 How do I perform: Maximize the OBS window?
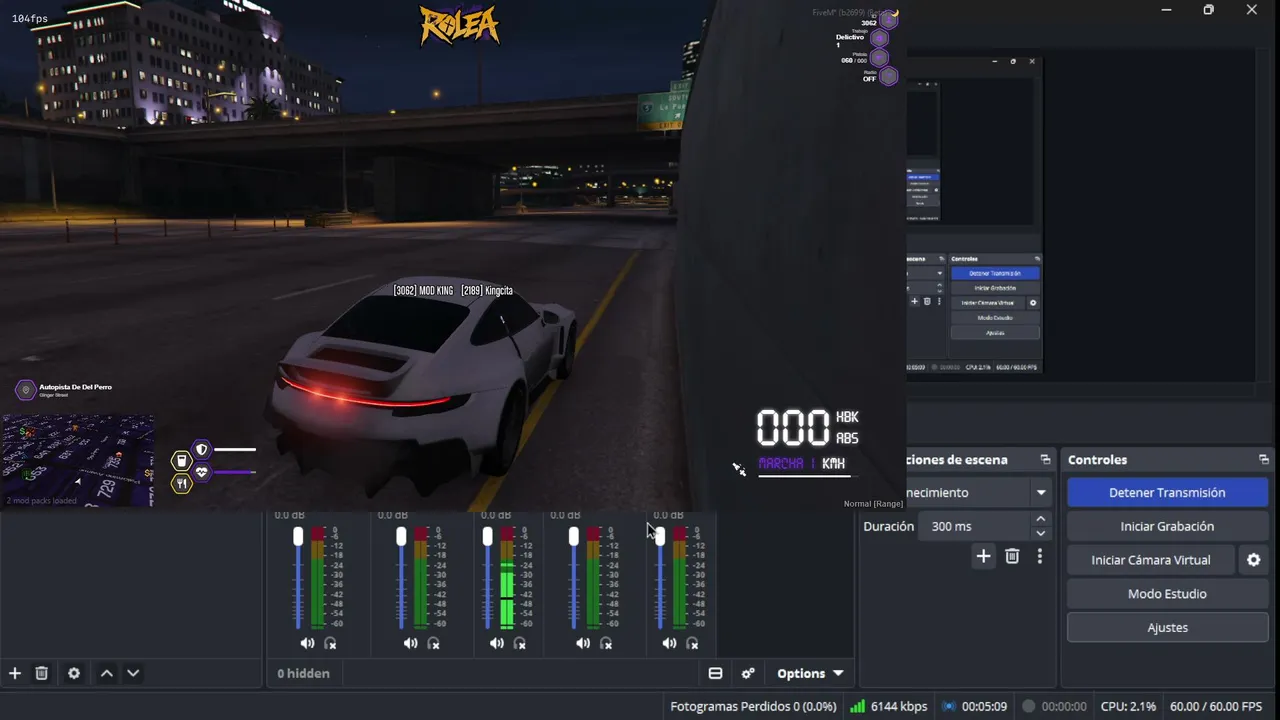[1208, 10]
